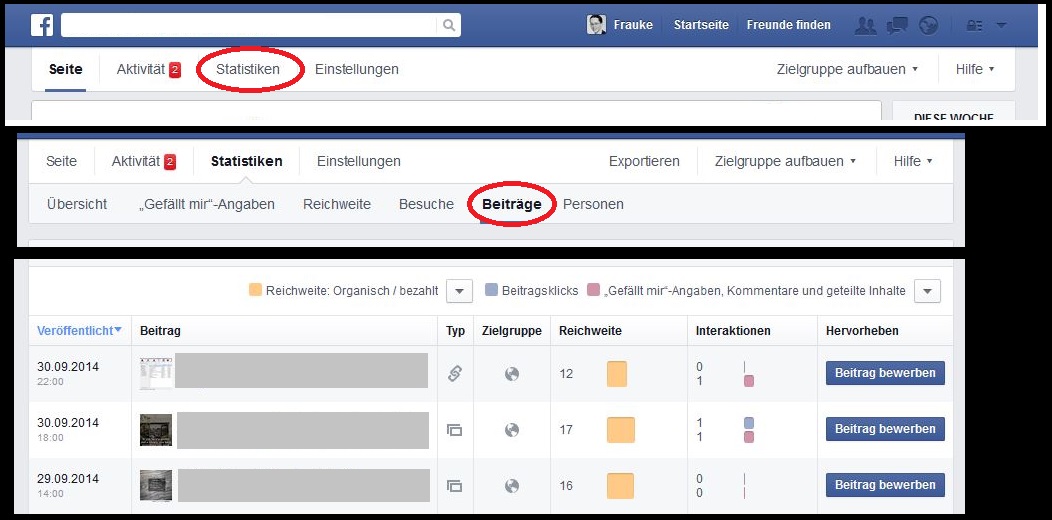This screenshot has height=520, width=1052.
Task: Click Hervorheben column header
Action: coord(862,331)
